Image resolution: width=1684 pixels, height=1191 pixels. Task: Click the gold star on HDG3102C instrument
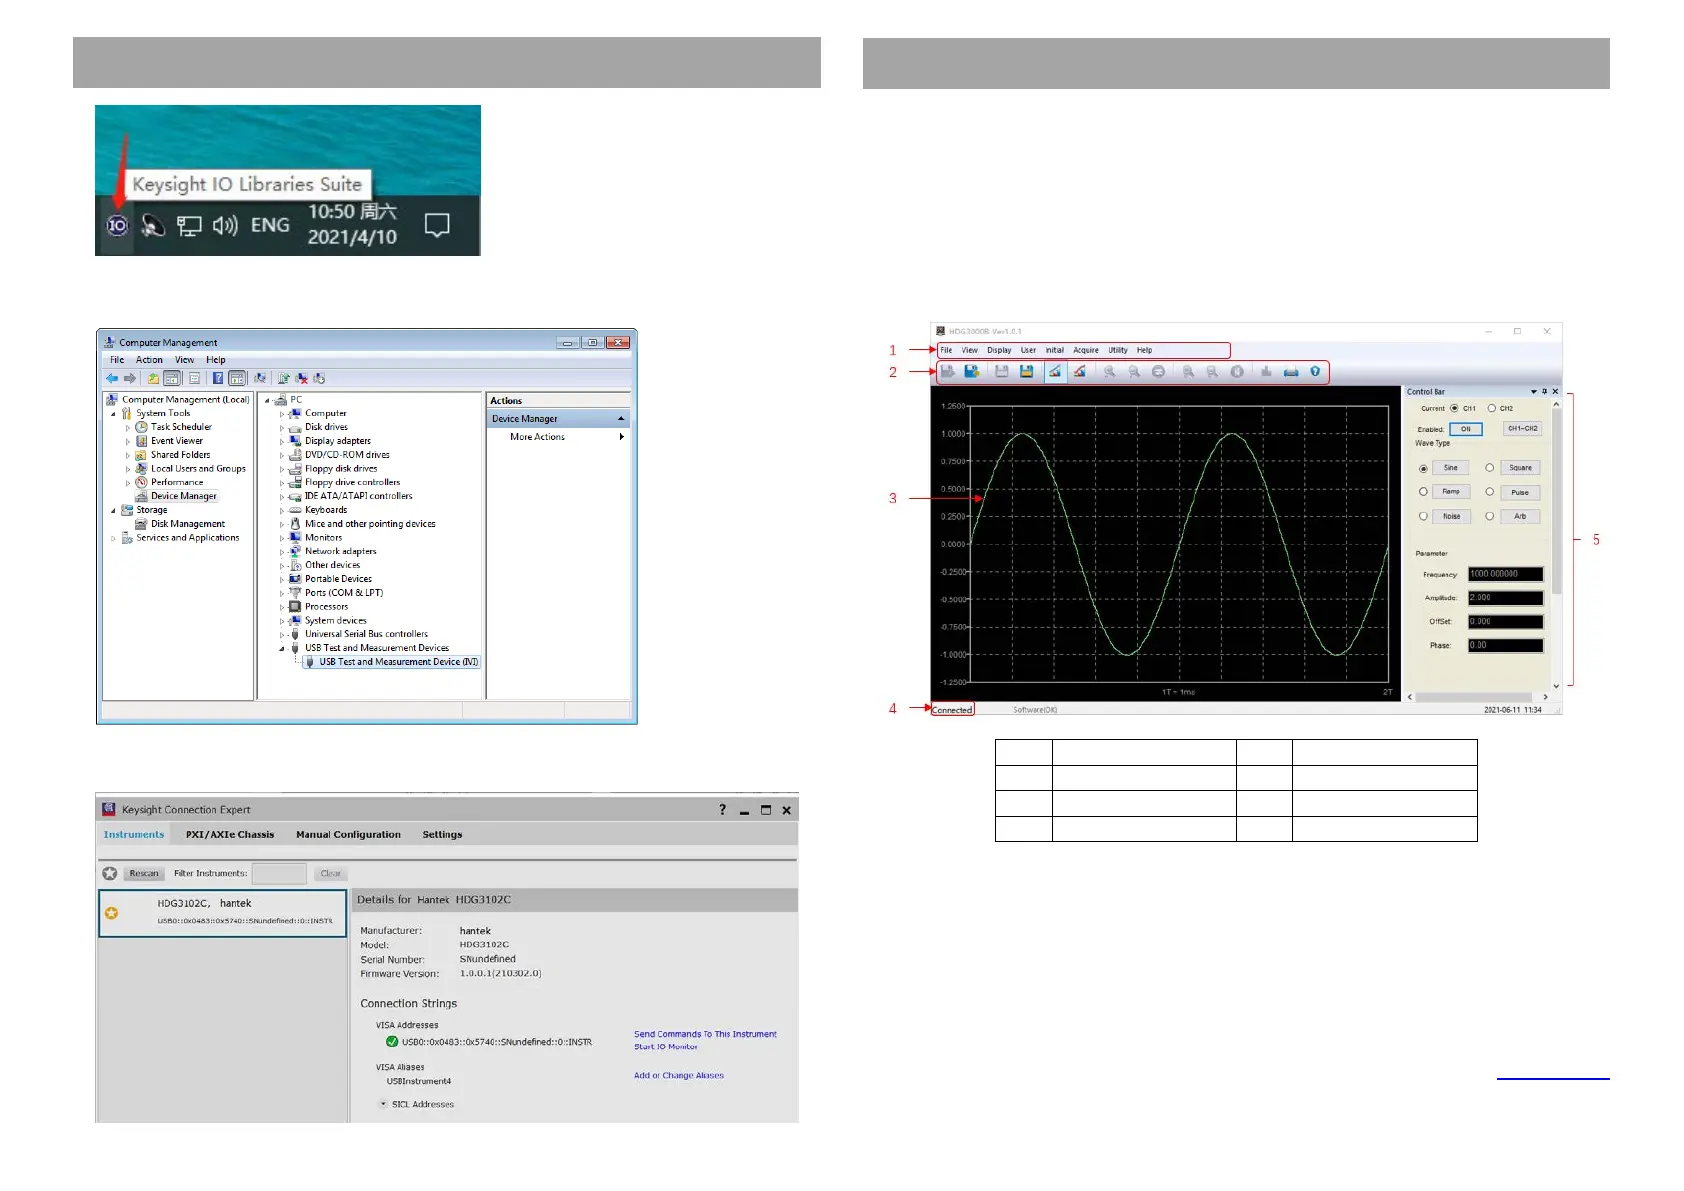(x=111, y=913)
